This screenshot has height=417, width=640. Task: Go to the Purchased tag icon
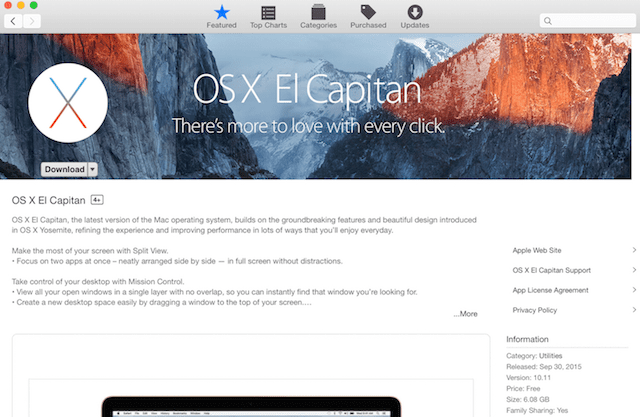click(368, 12)
